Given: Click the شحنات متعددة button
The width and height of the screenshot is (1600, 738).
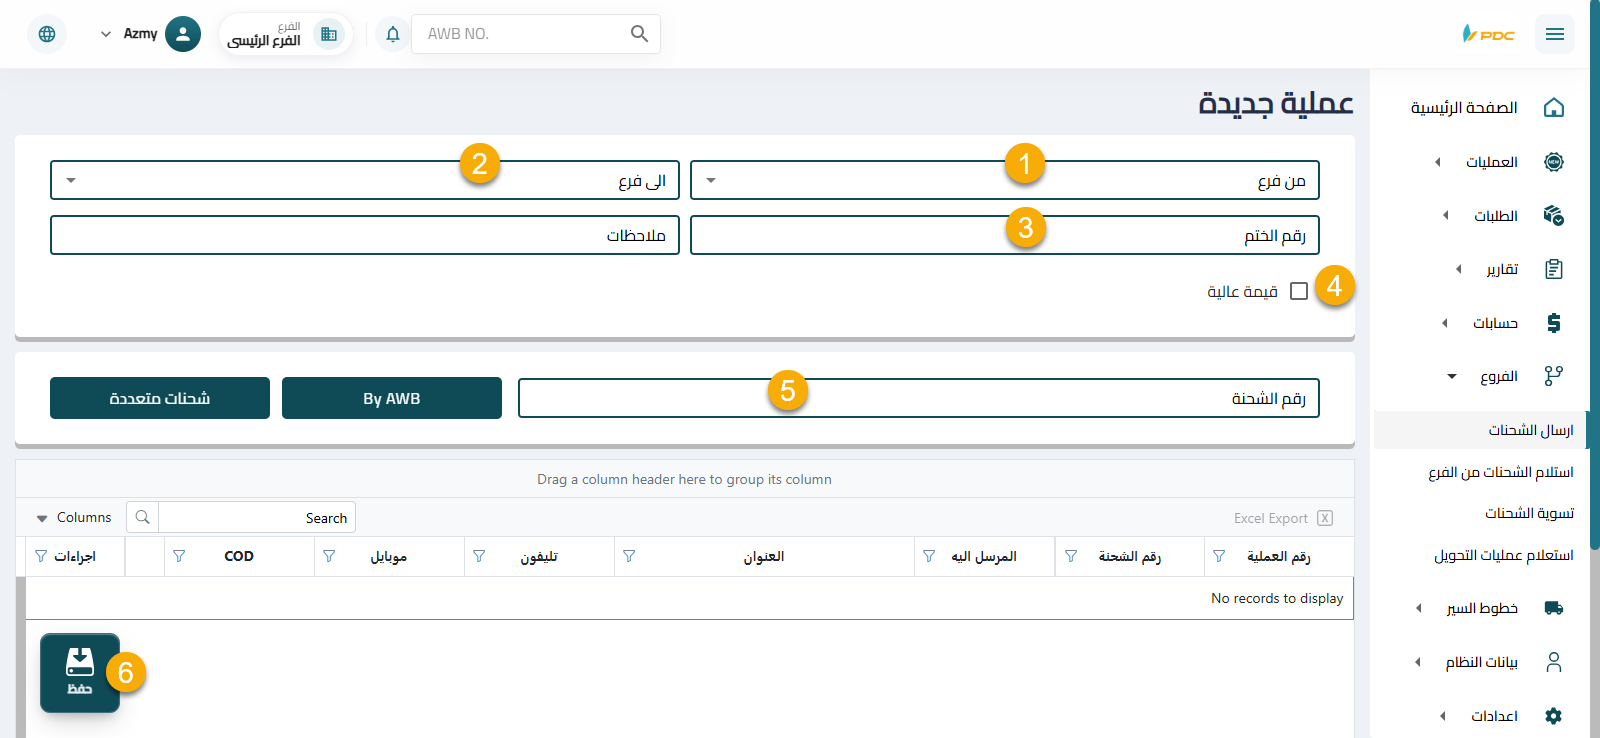Looking at the screenshot, I should (160, 398).
